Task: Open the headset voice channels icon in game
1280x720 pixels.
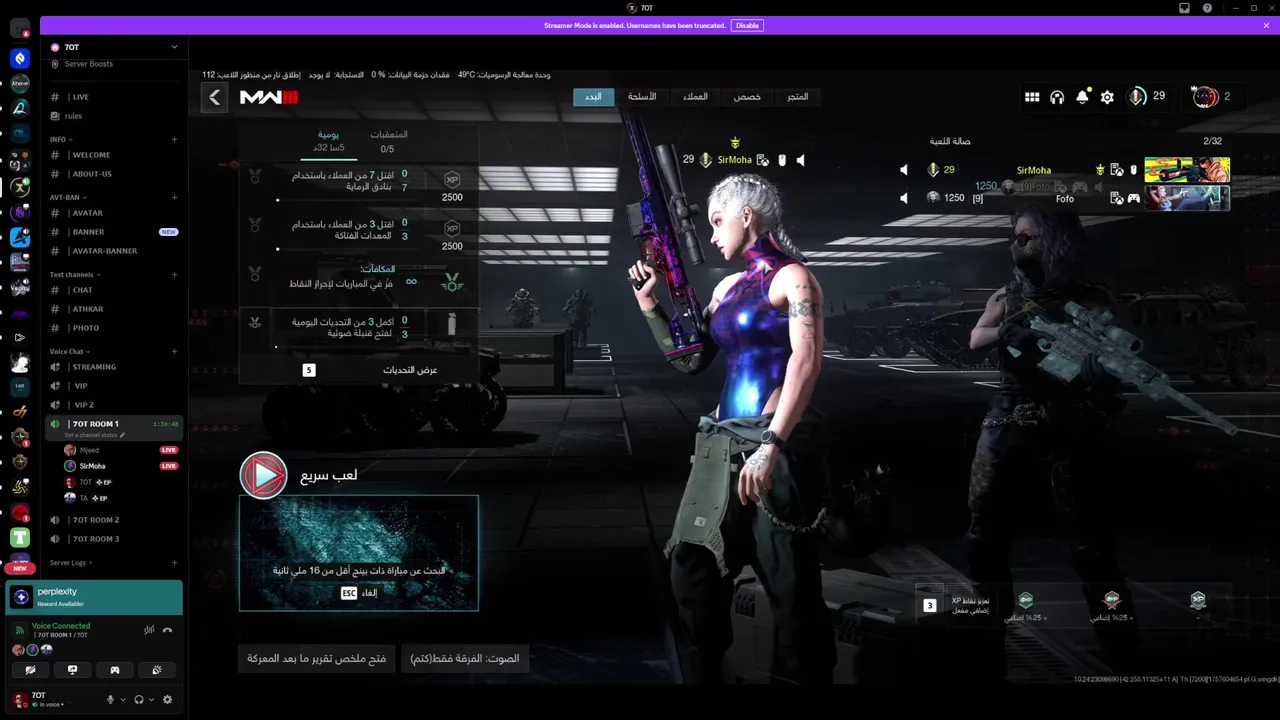Action: coord(1057,97)
